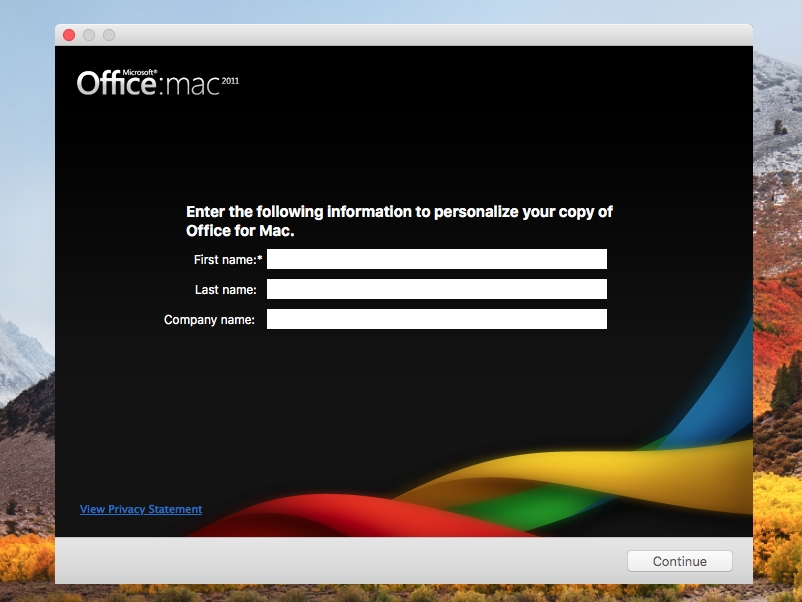Viewport: 802px width, 602px height.
Task: Focus the Last name text box
Action: [x=437, y=289]
